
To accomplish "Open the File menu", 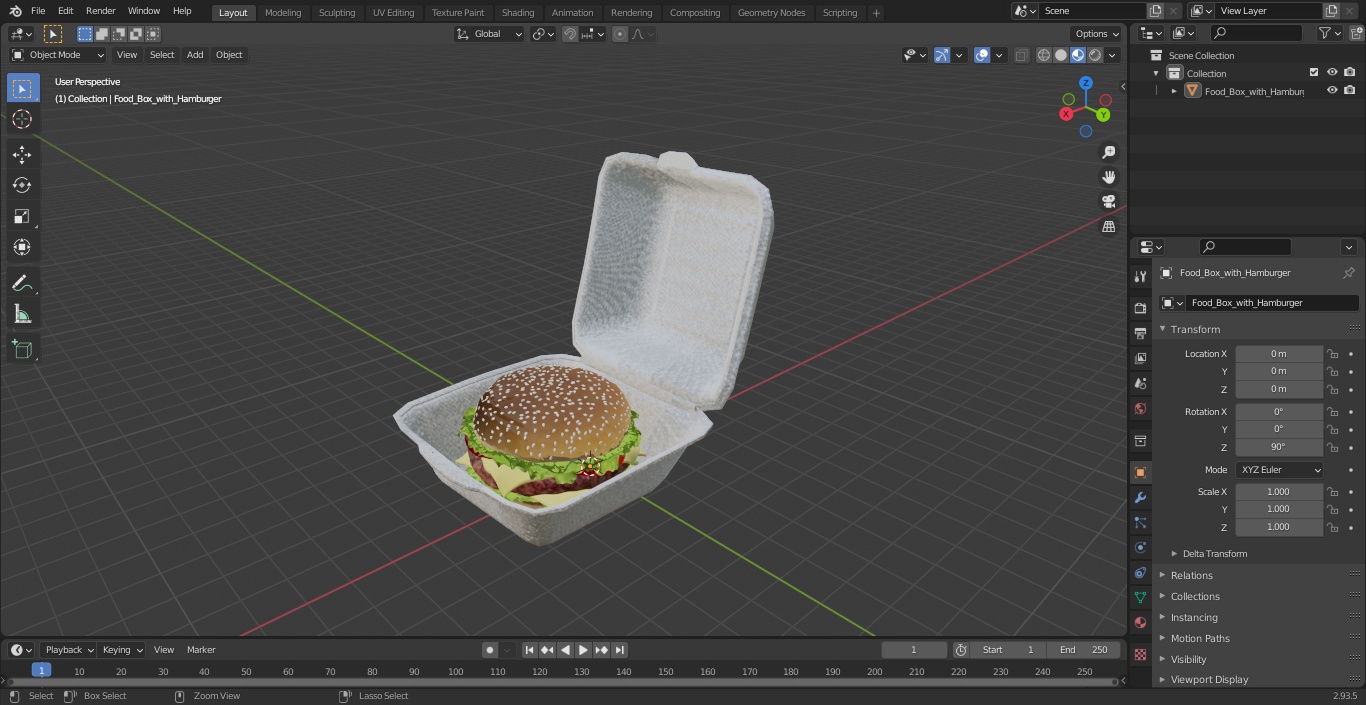I will click(38, 11).
